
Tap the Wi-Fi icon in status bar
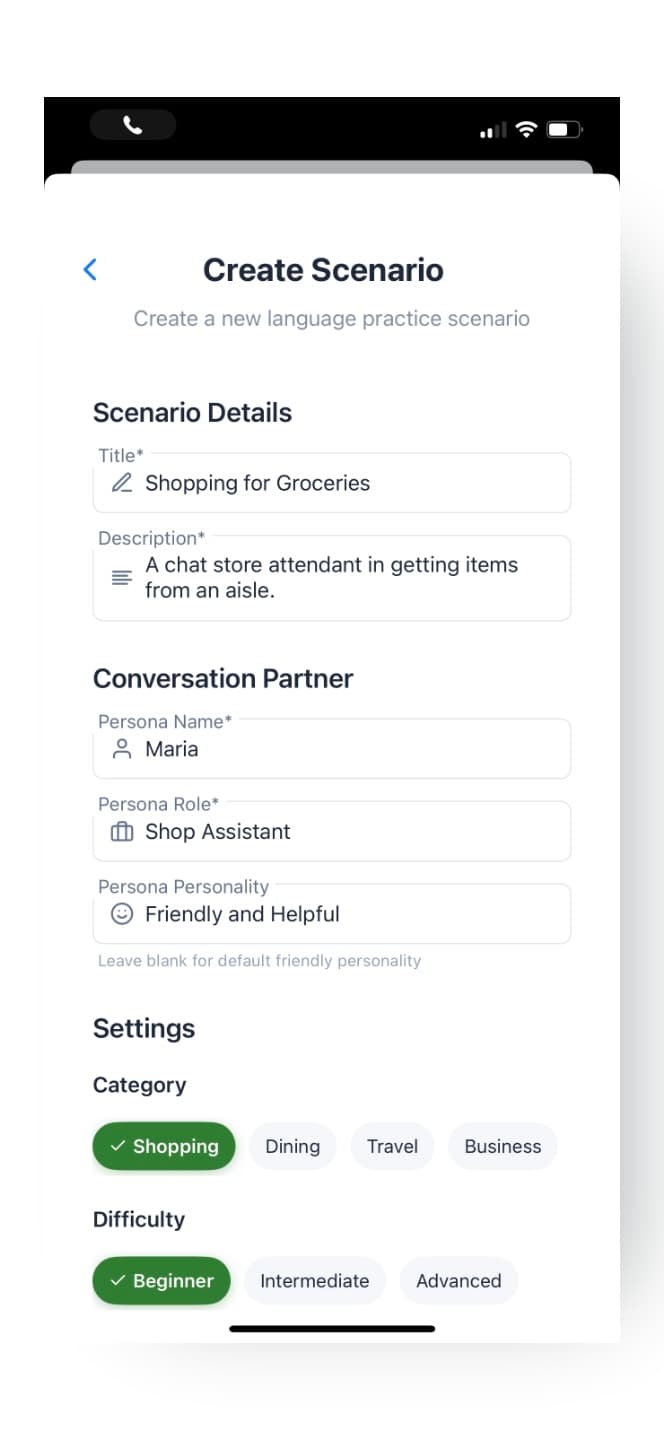526,130
